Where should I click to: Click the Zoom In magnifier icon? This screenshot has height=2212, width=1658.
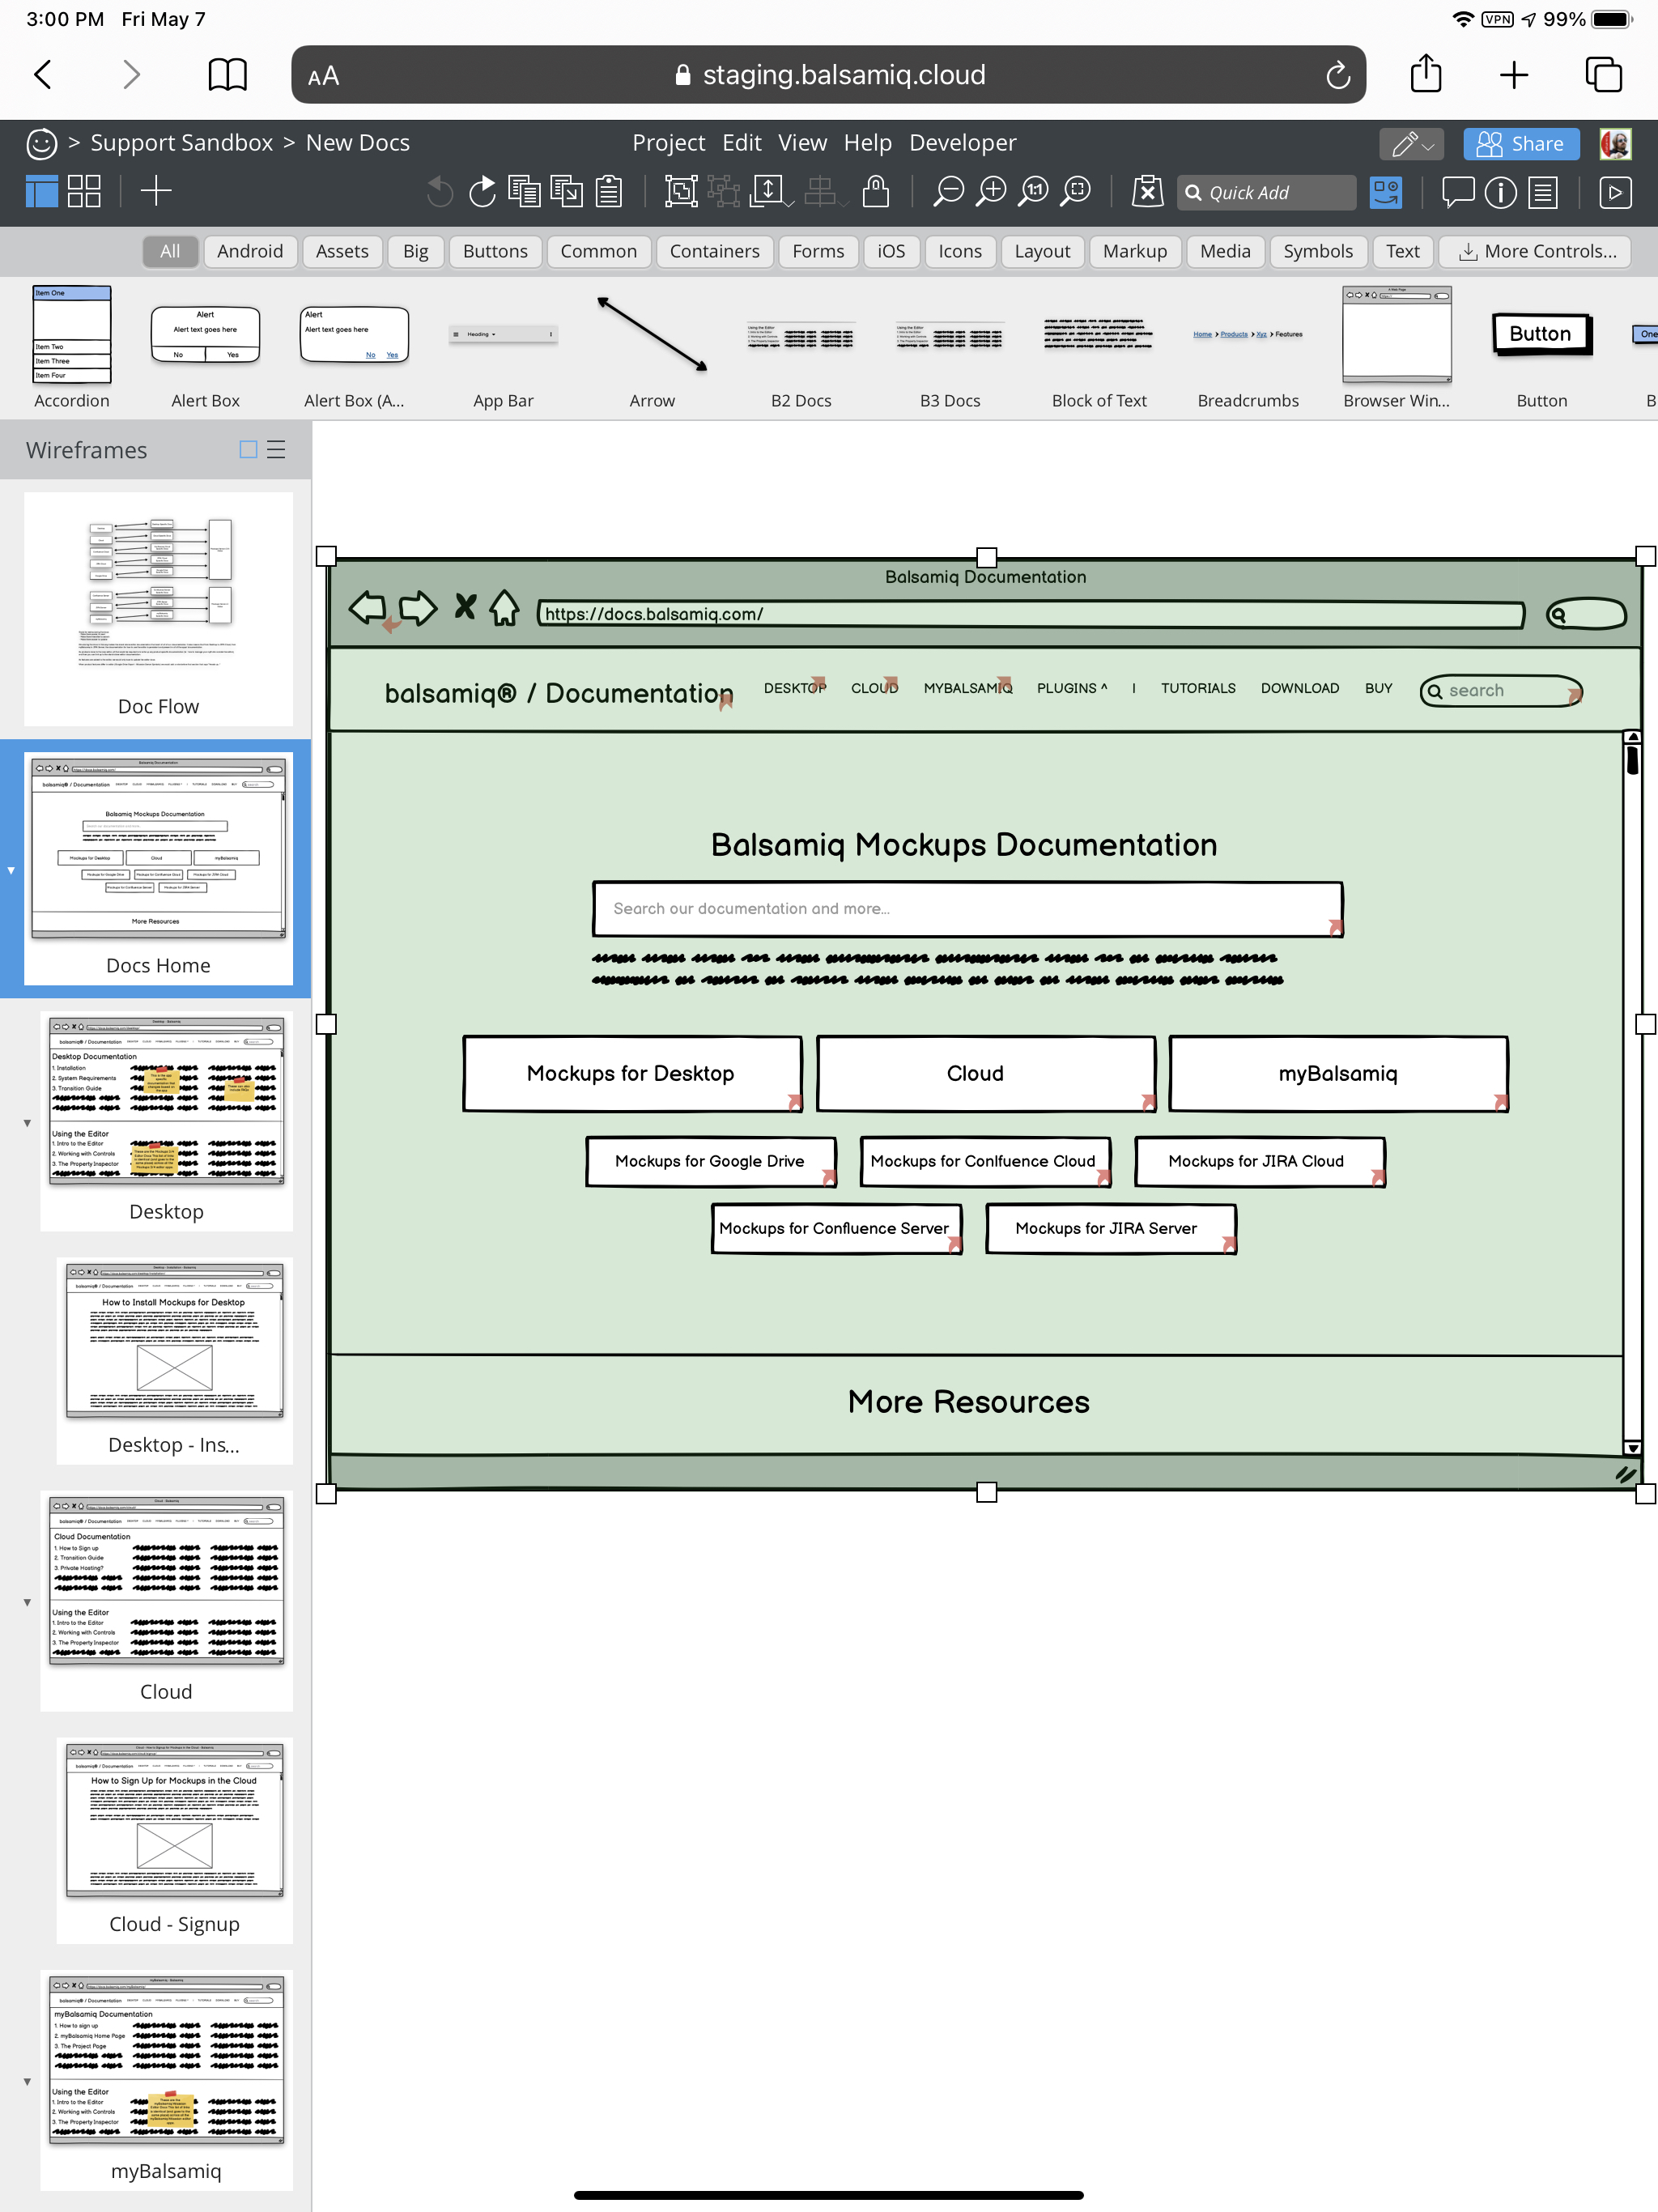pos(990,191)
